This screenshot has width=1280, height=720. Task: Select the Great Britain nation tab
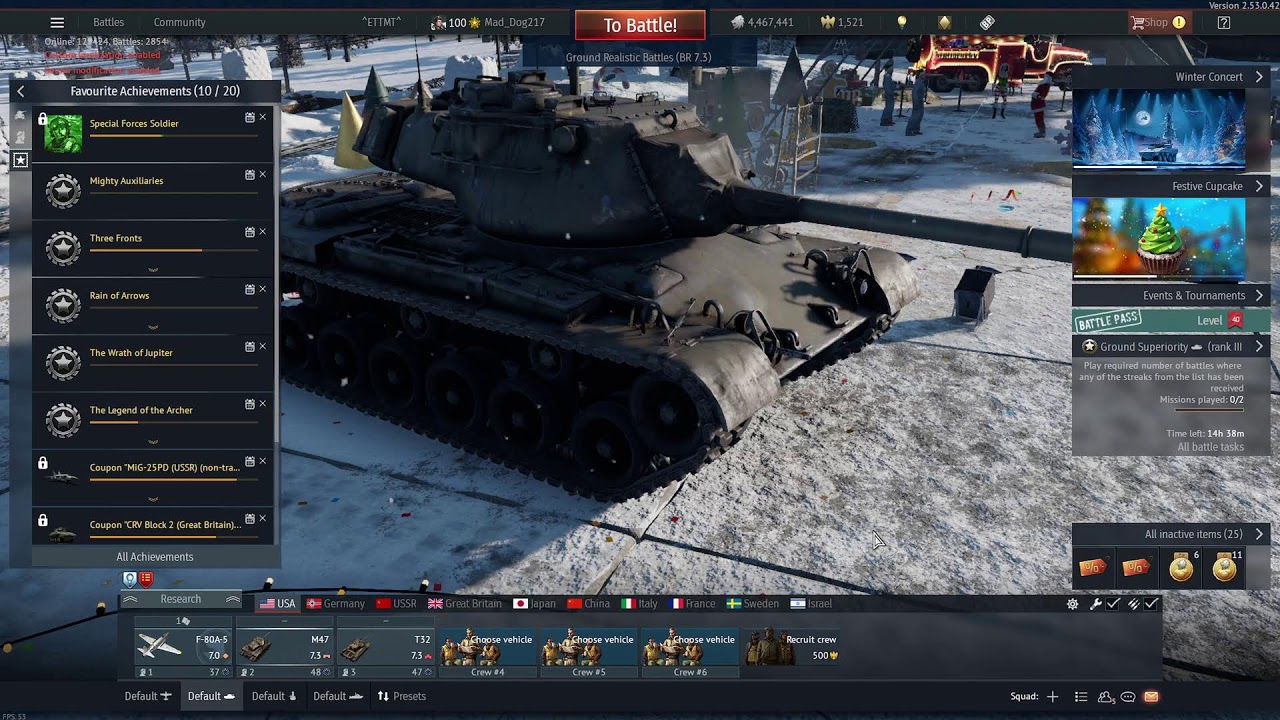(465, 604)
